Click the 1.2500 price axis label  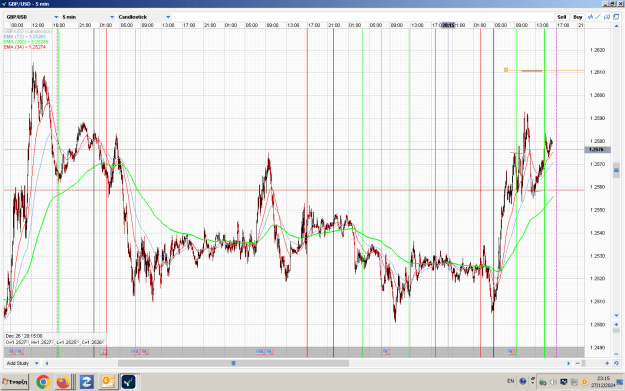click(x=597, y=324)
